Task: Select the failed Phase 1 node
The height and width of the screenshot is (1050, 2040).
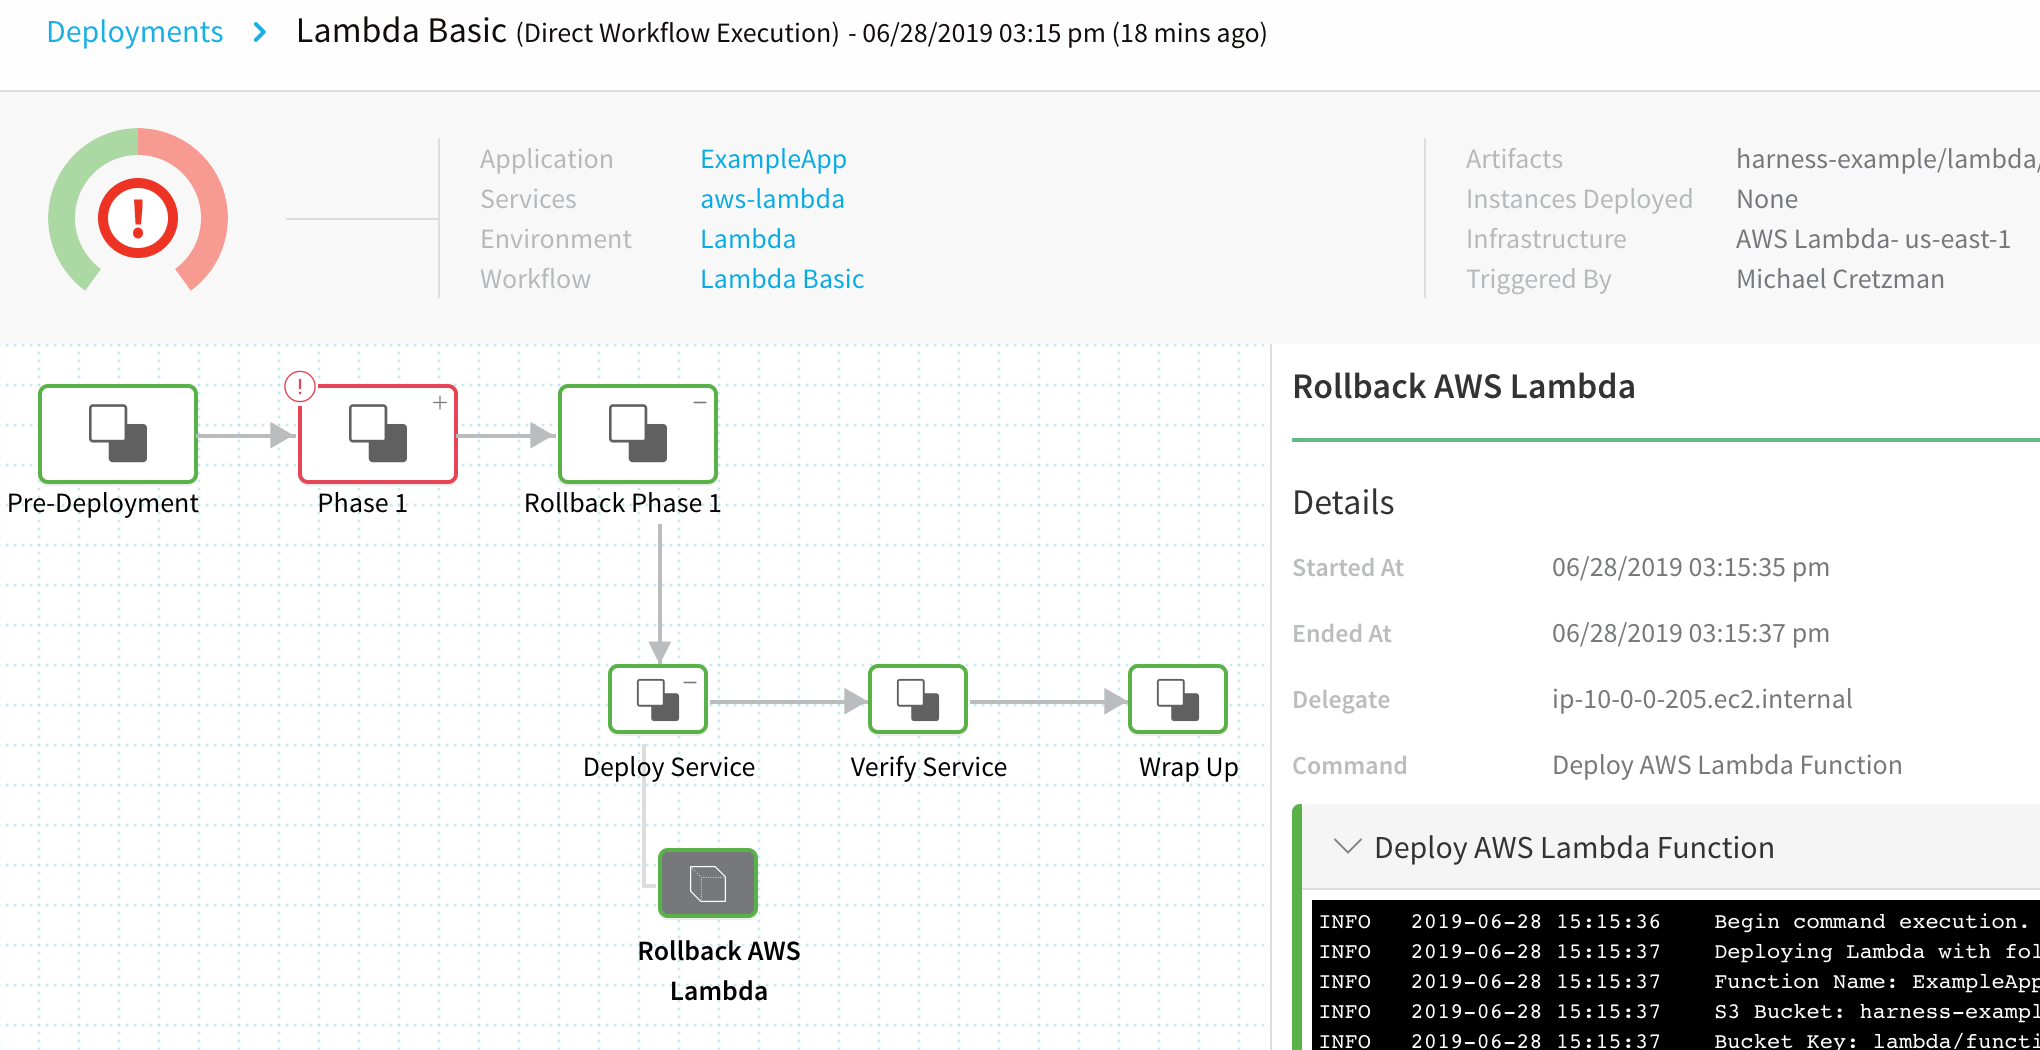Action: click(378, 434)
